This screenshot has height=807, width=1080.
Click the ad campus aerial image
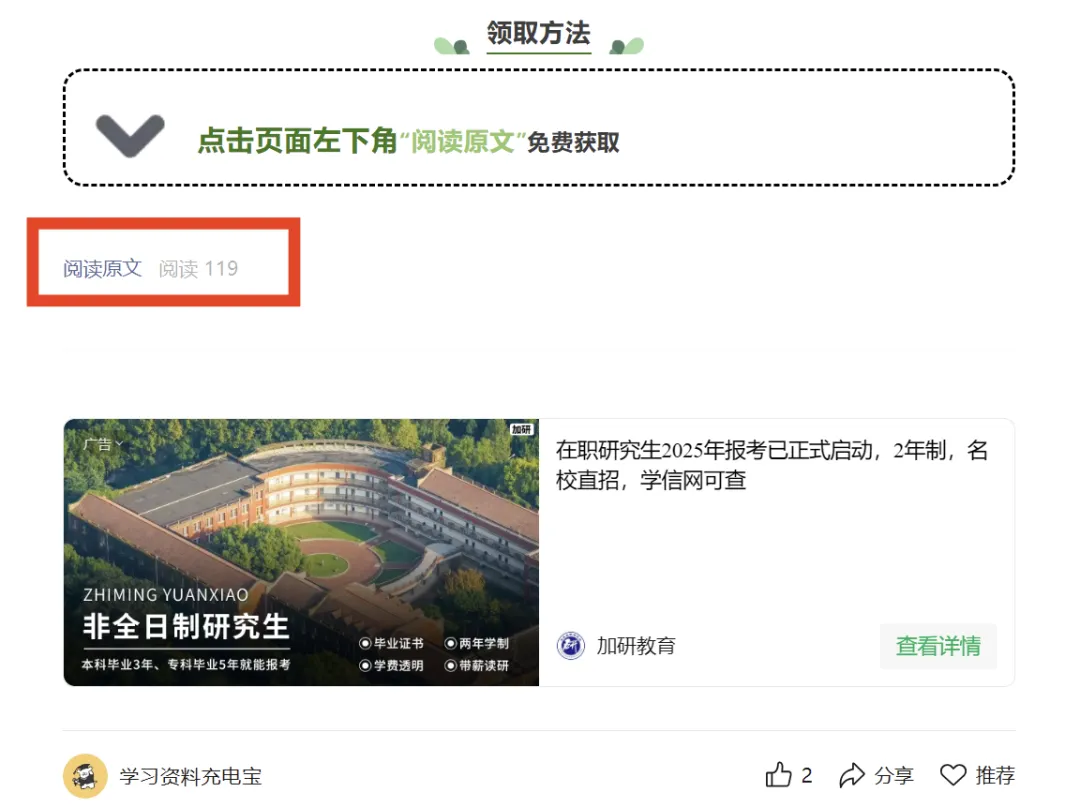coord(301,552)
